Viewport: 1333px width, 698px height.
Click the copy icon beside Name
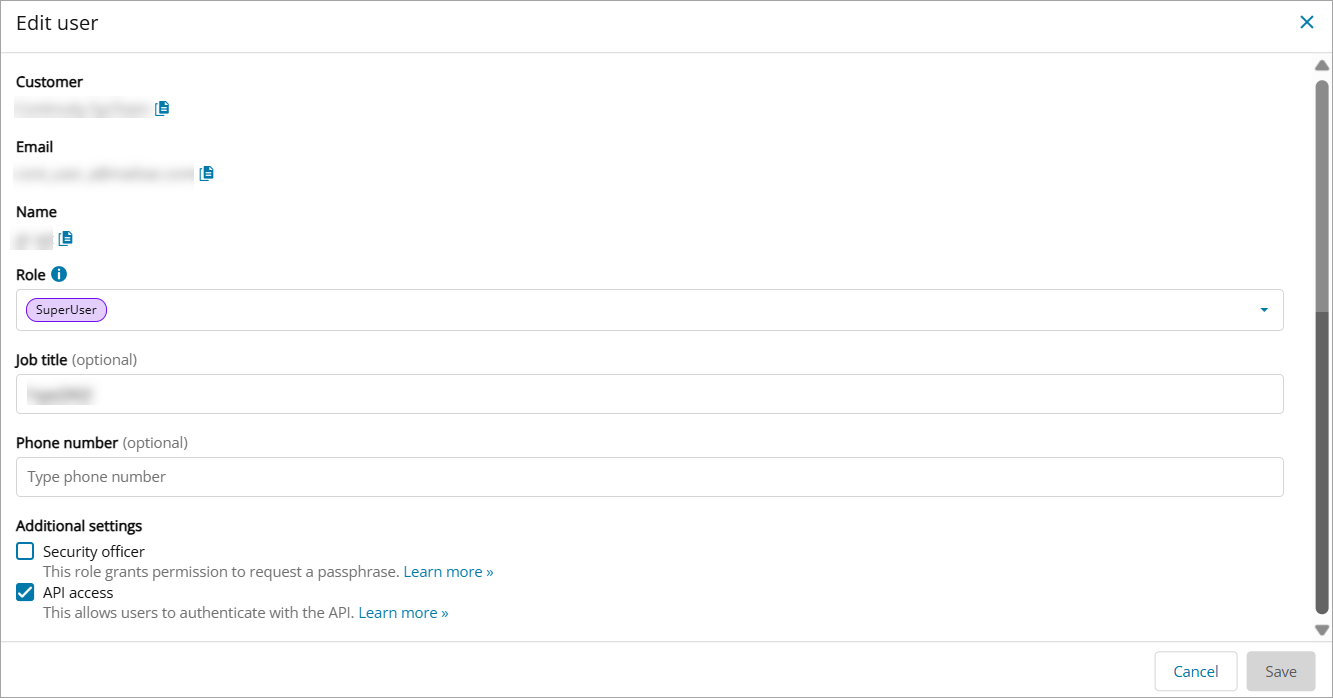pos(66,238)
